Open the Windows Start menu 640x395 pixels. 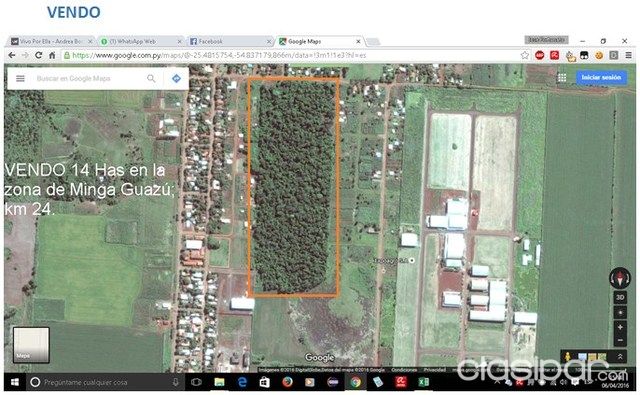(x=15, y=382)
